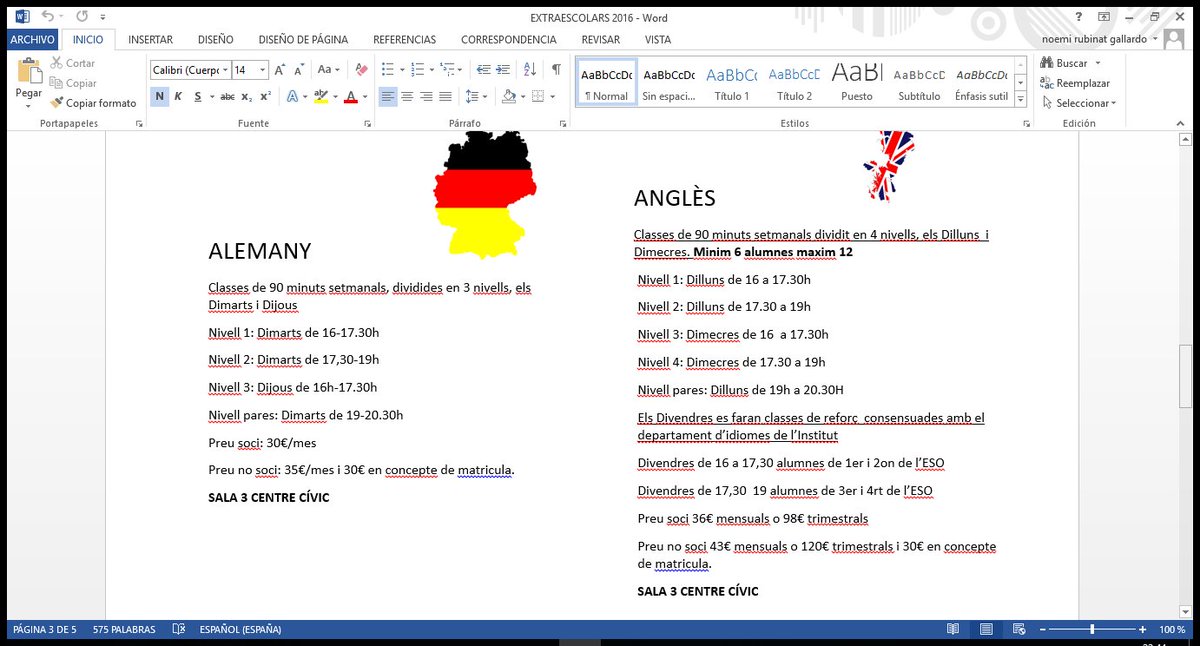The width and height of the screenshot is (1200, 646).
Task: Switch to the INSERTAR ribbon tab
Action: pos(151,40)
